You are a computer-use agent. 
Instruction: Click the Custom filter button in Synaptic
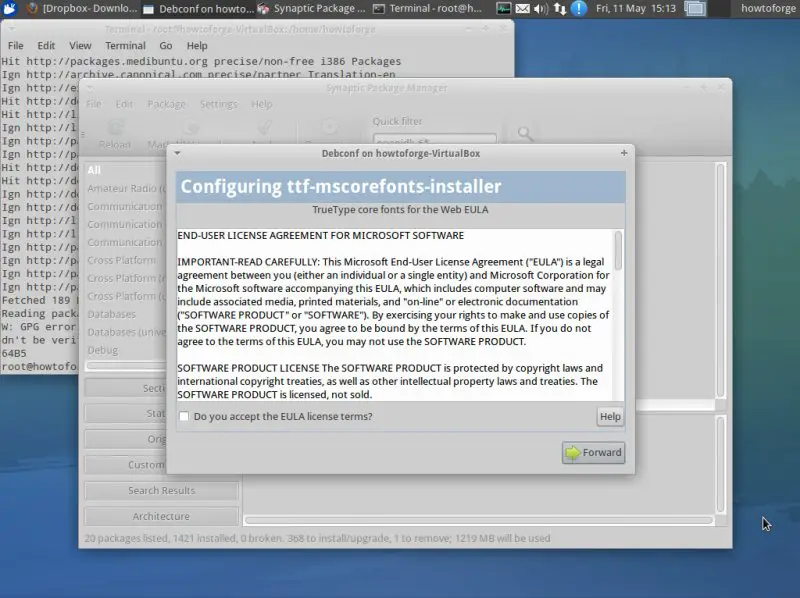[x=126, y=465]
